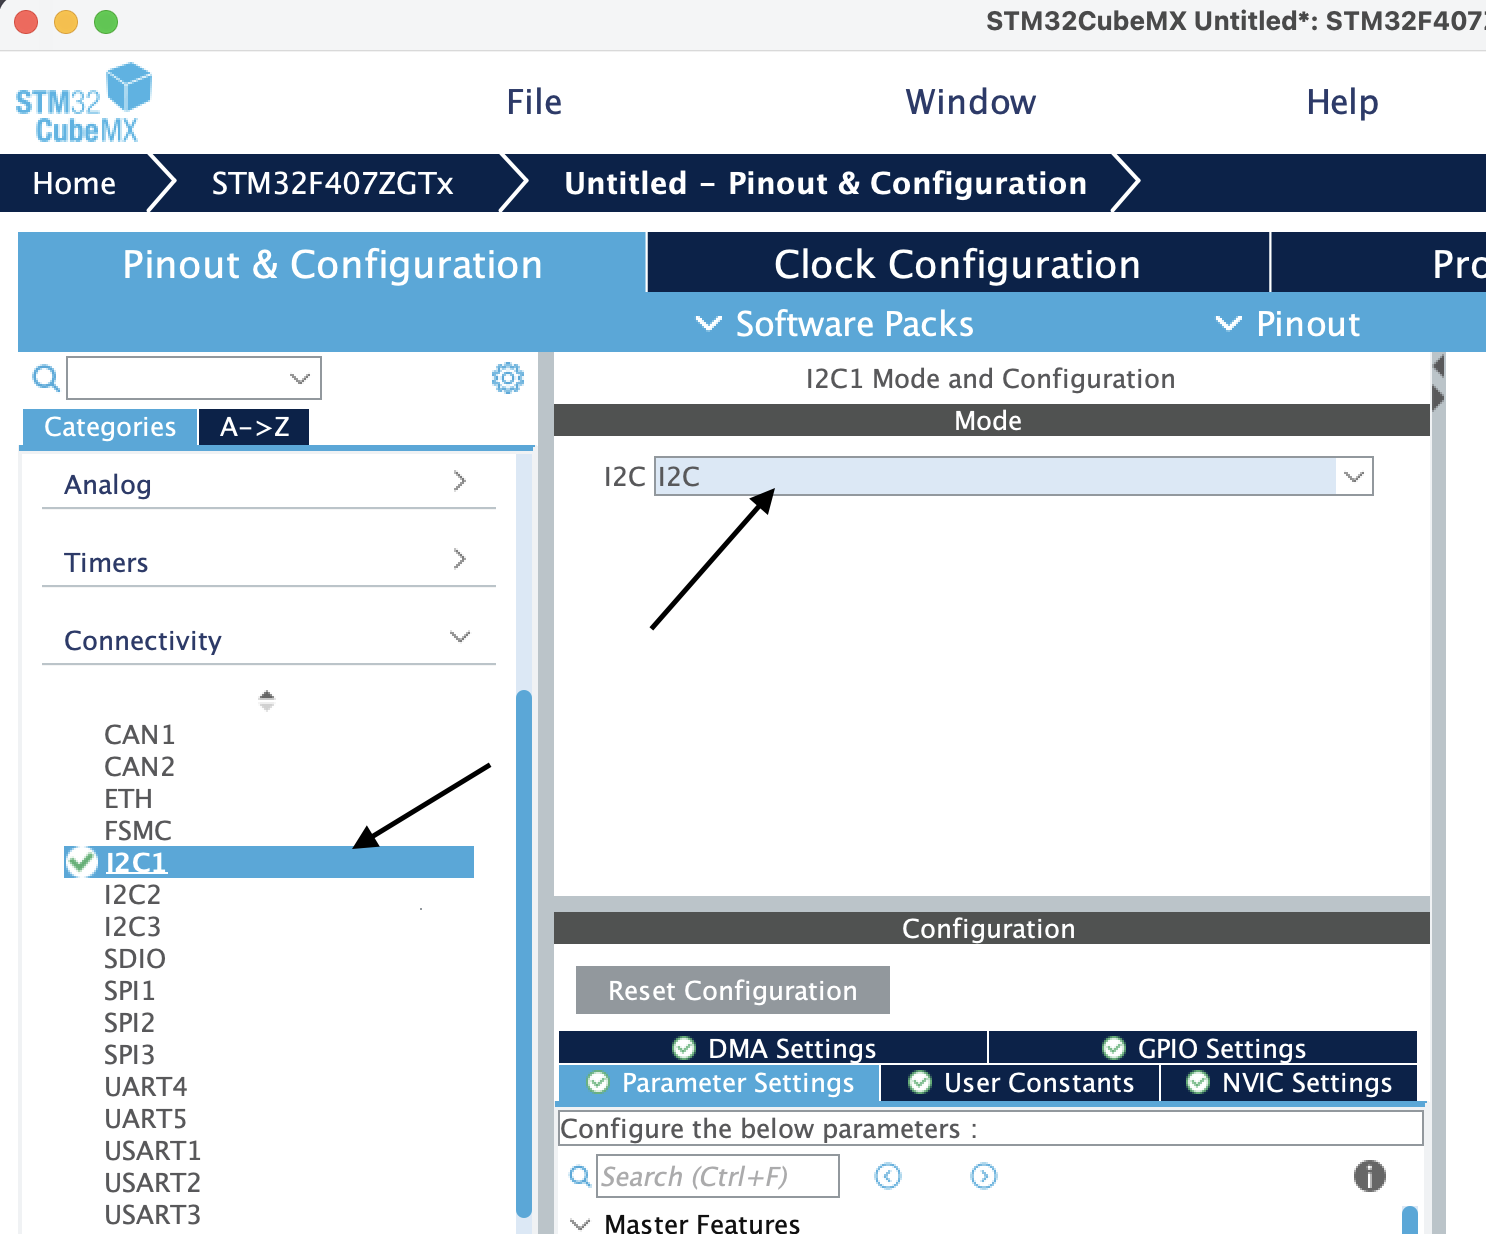Click the search magnifier icon above Categories
Screen dimensions: 1486x1234
tap(46, 378)
